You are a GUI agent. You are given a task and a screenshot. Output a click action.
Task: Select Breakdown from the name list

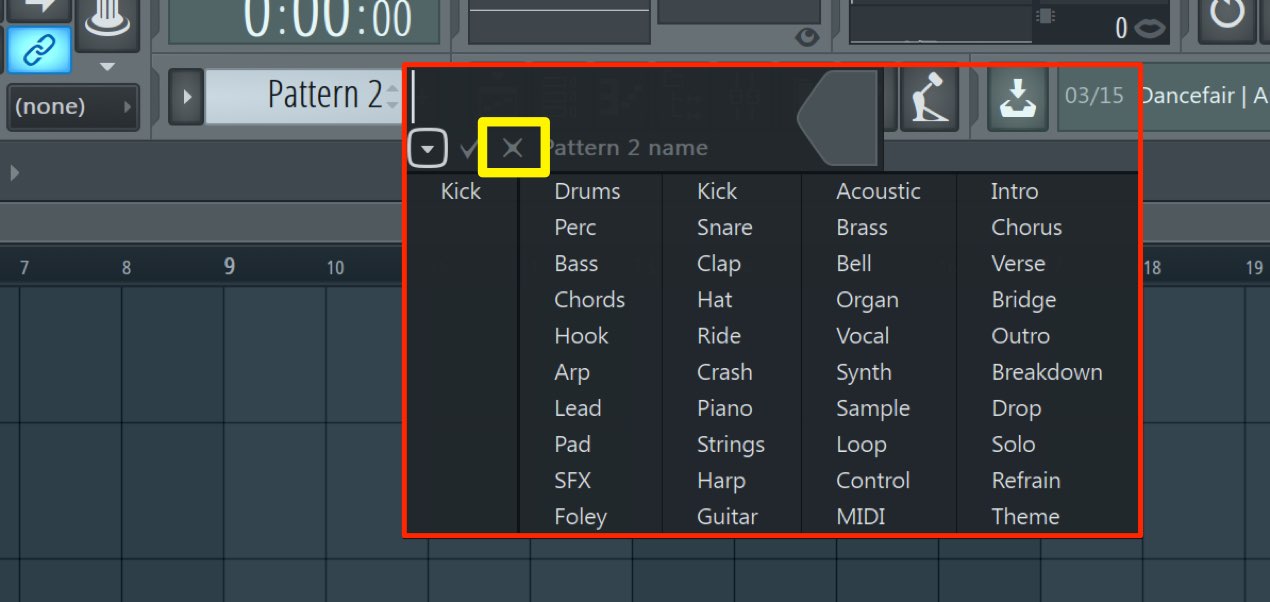click(1047, 372)
